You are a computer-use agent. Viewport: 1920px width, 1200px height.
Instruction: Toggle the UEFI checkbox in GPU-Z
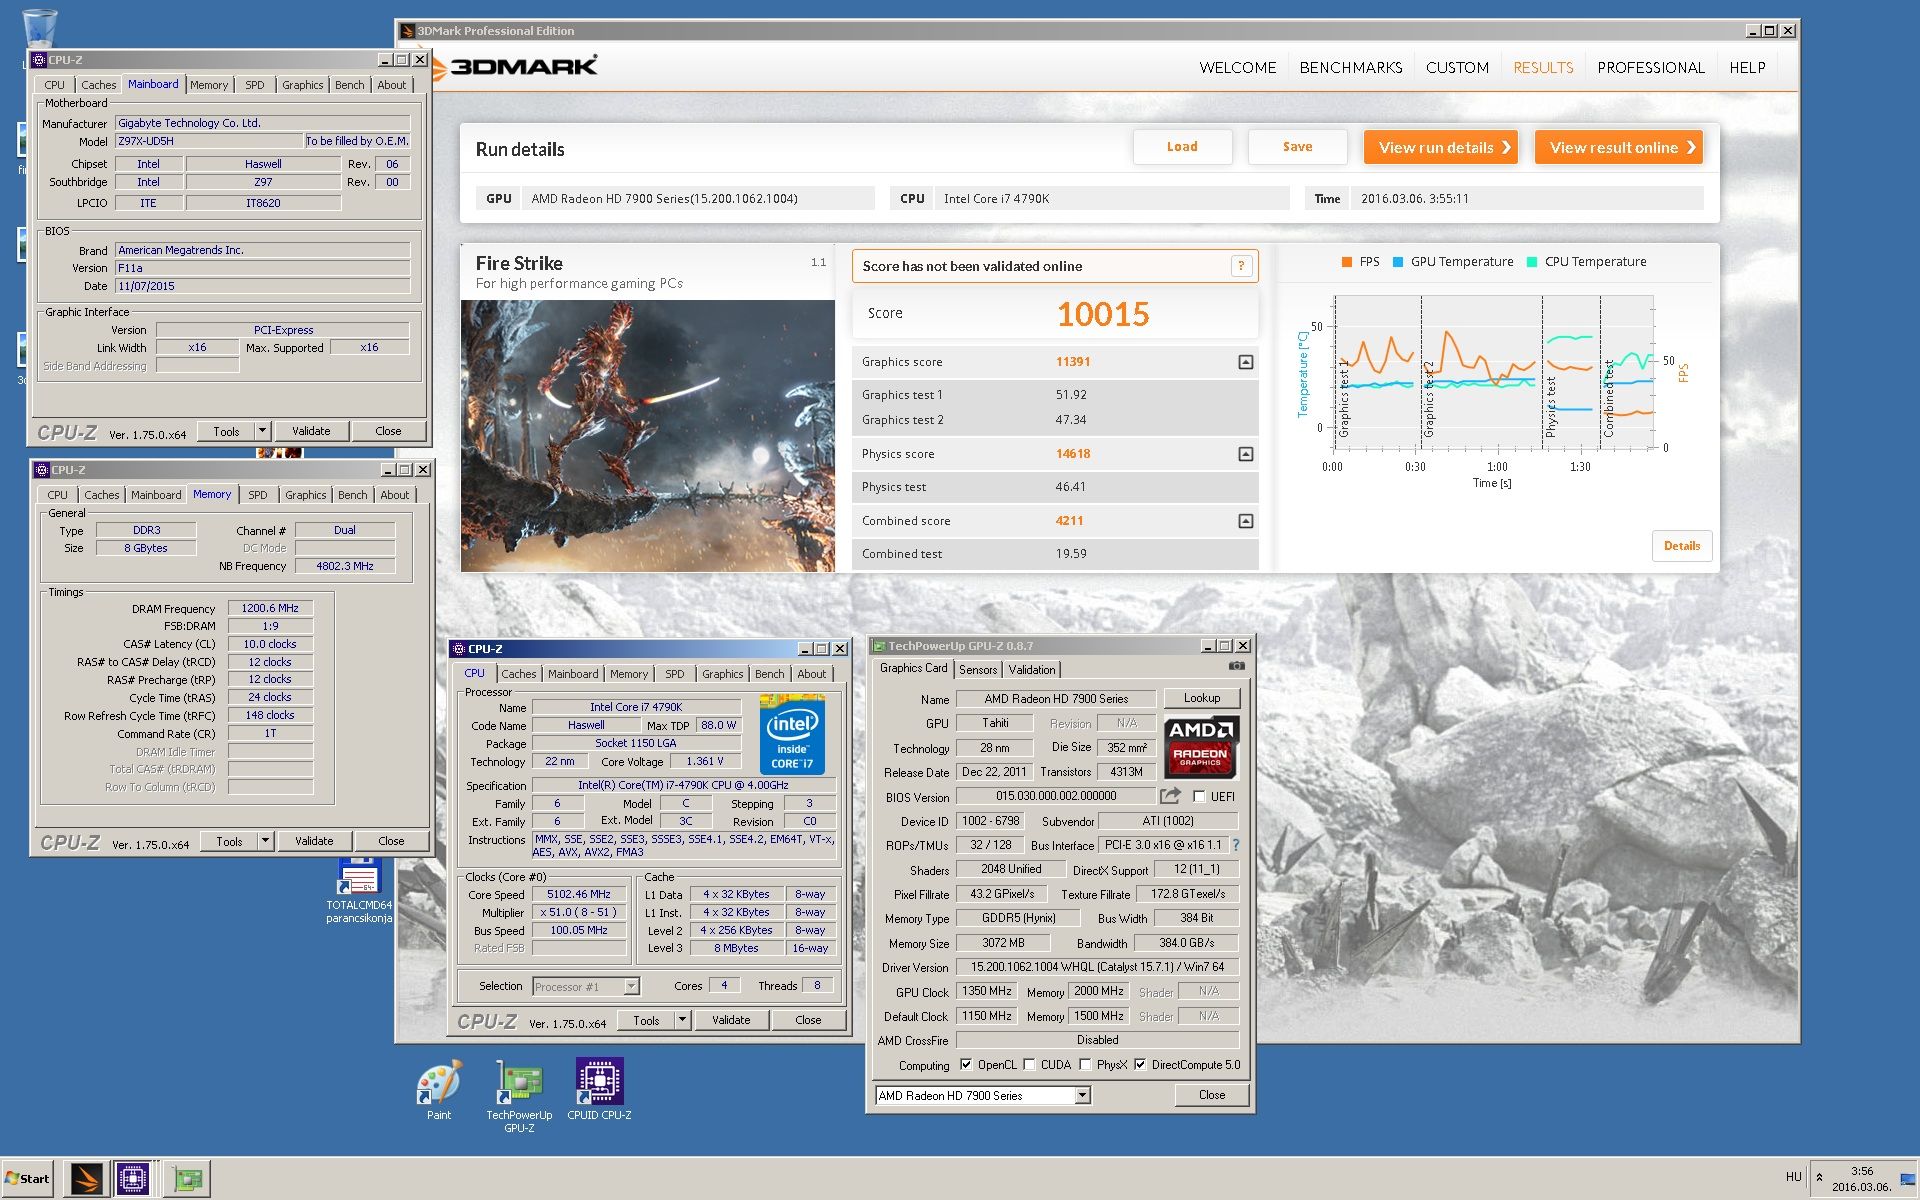point(1199,797)
